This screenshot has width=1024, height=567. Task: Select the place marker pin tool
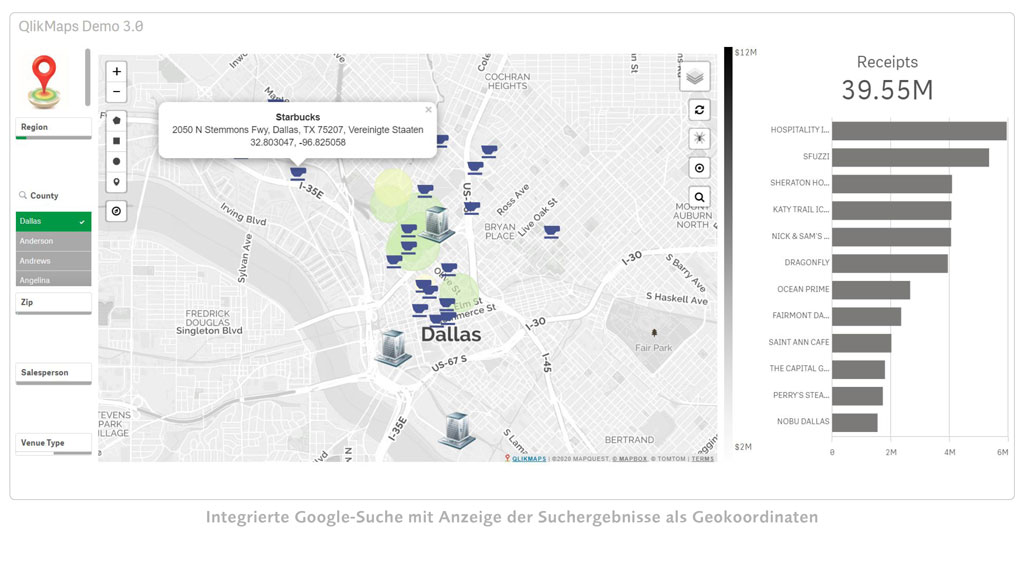pos(116,182)
